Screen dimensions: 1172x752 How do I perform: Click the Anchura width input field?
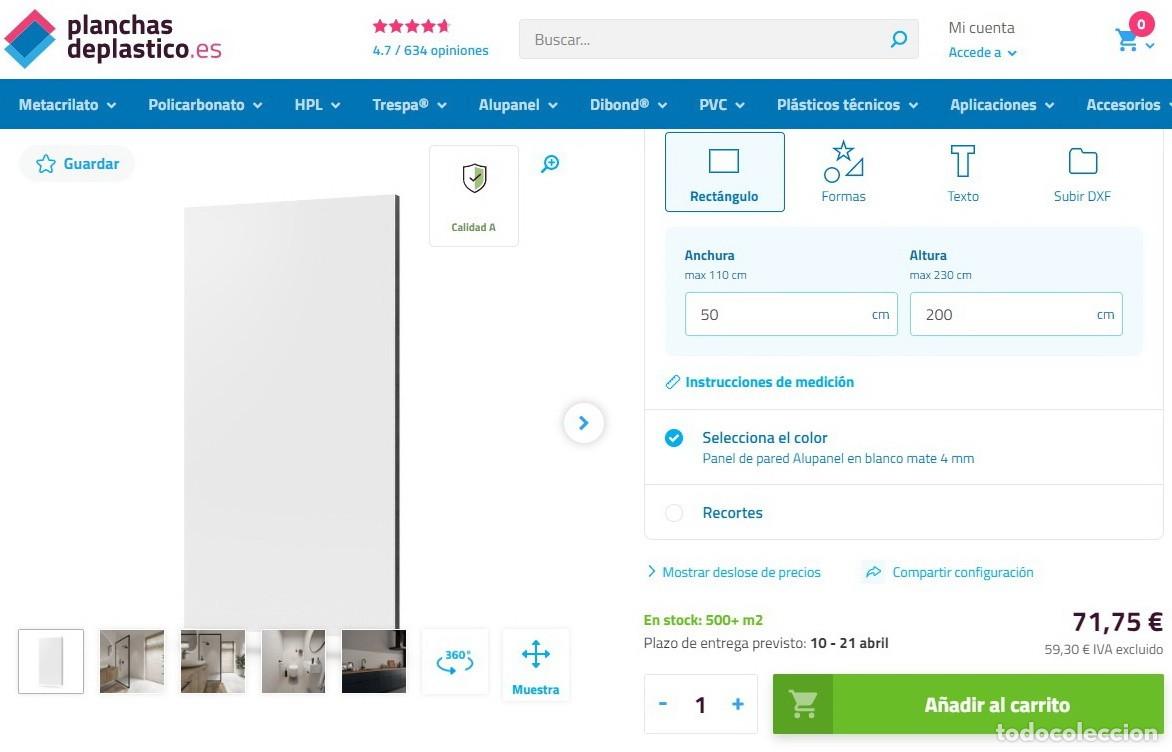(x=791, y=314)
